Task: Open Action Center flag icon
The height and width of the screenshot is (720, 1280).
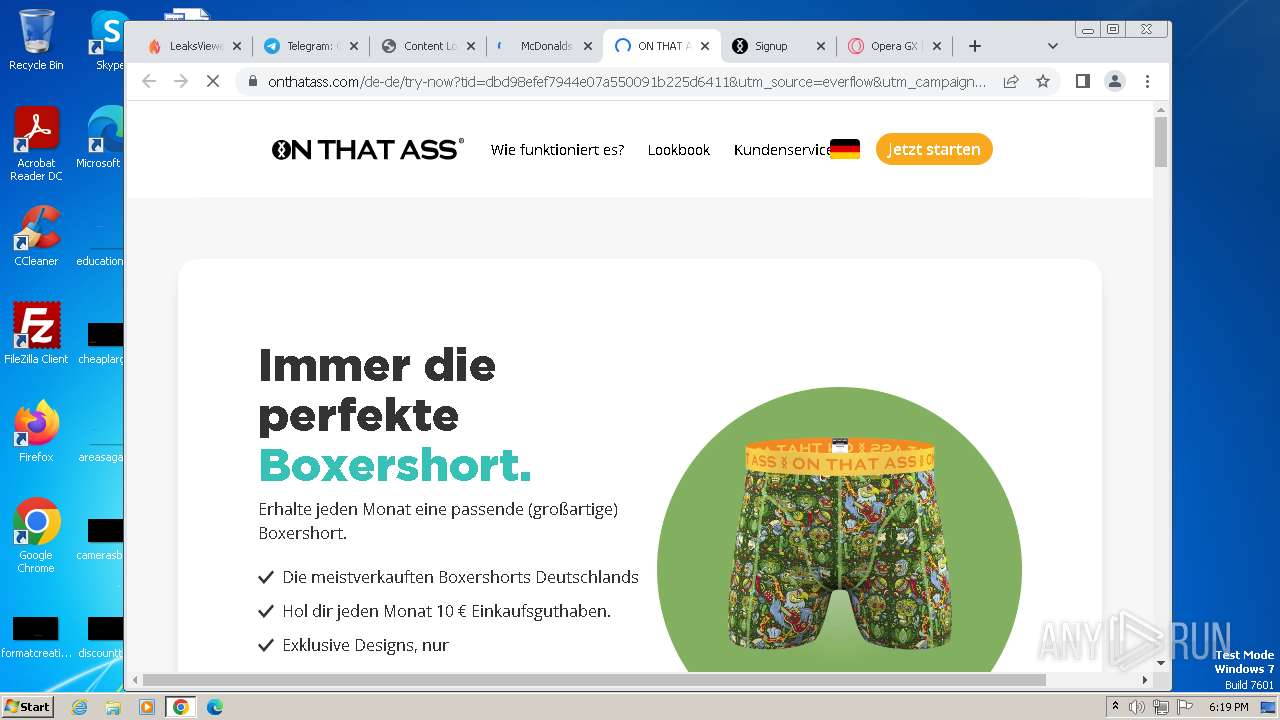Action: click(1183, 707)
